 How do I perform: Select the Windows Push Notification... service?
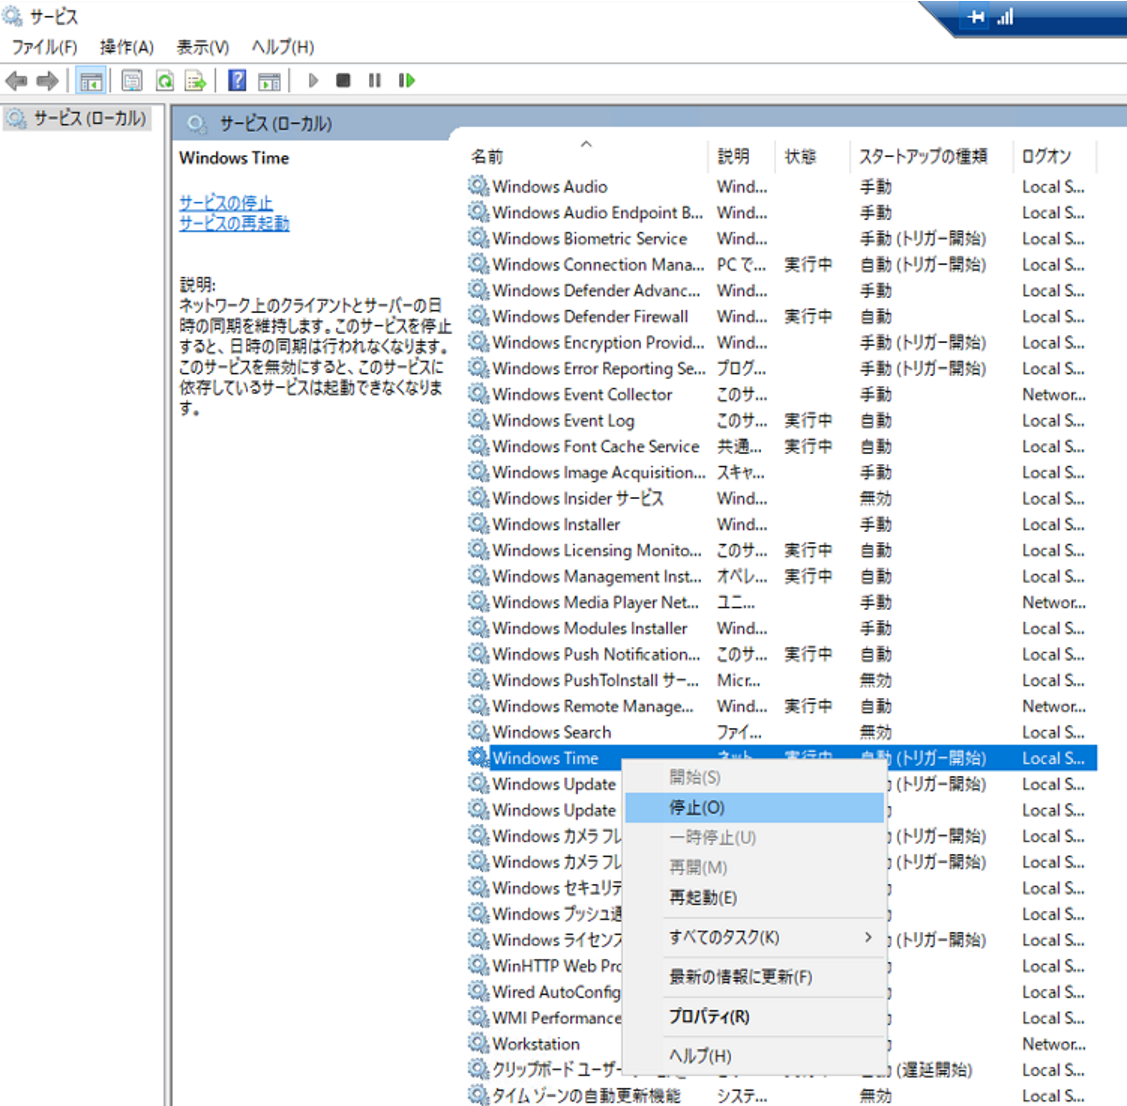[782, 654]
